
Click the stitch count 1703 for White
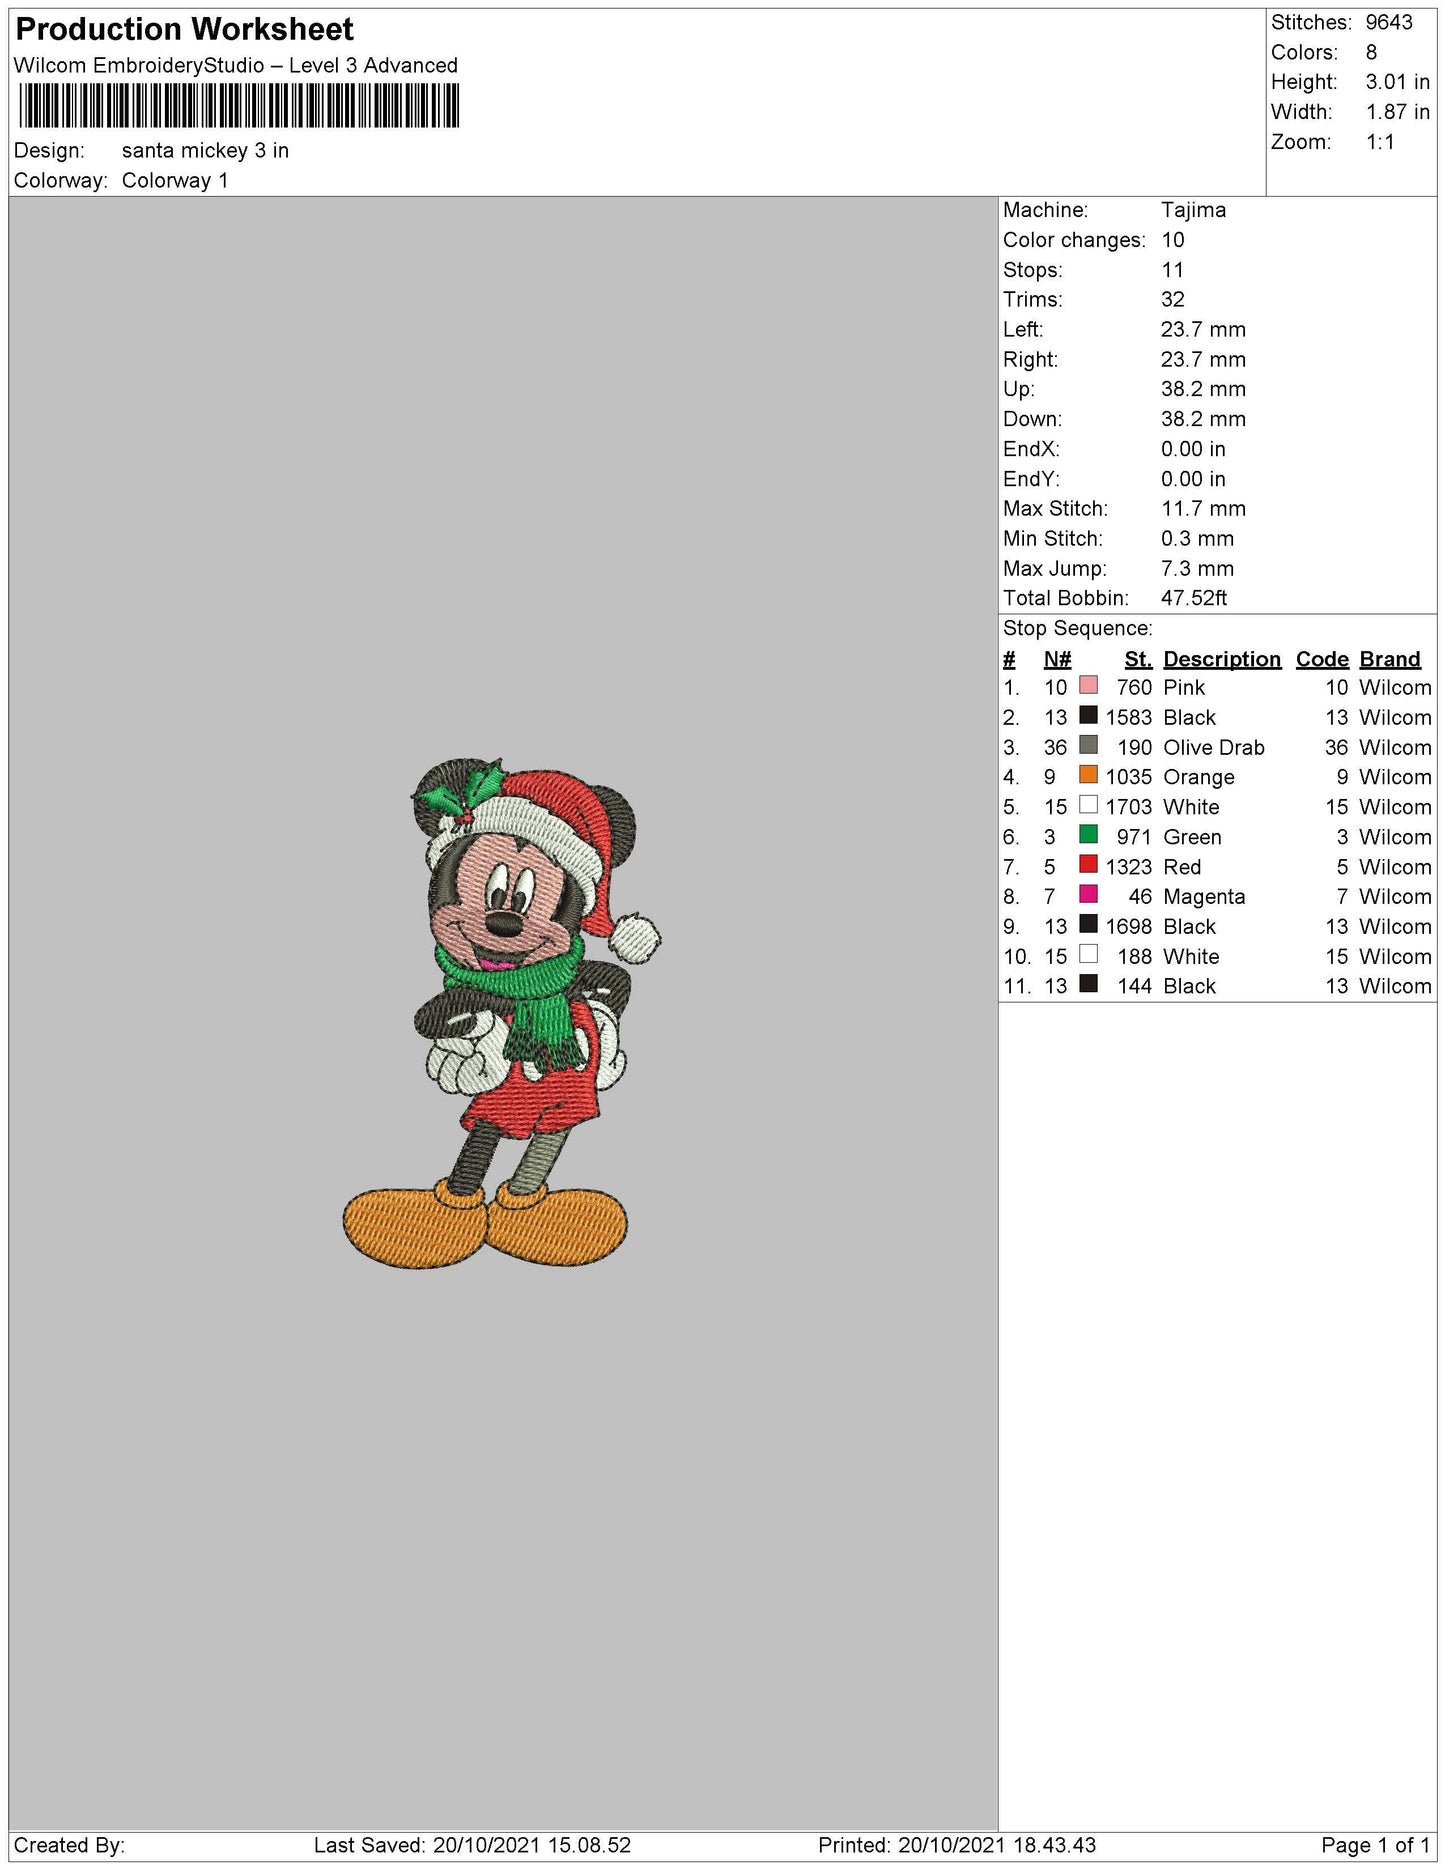tap(1129, 807)
